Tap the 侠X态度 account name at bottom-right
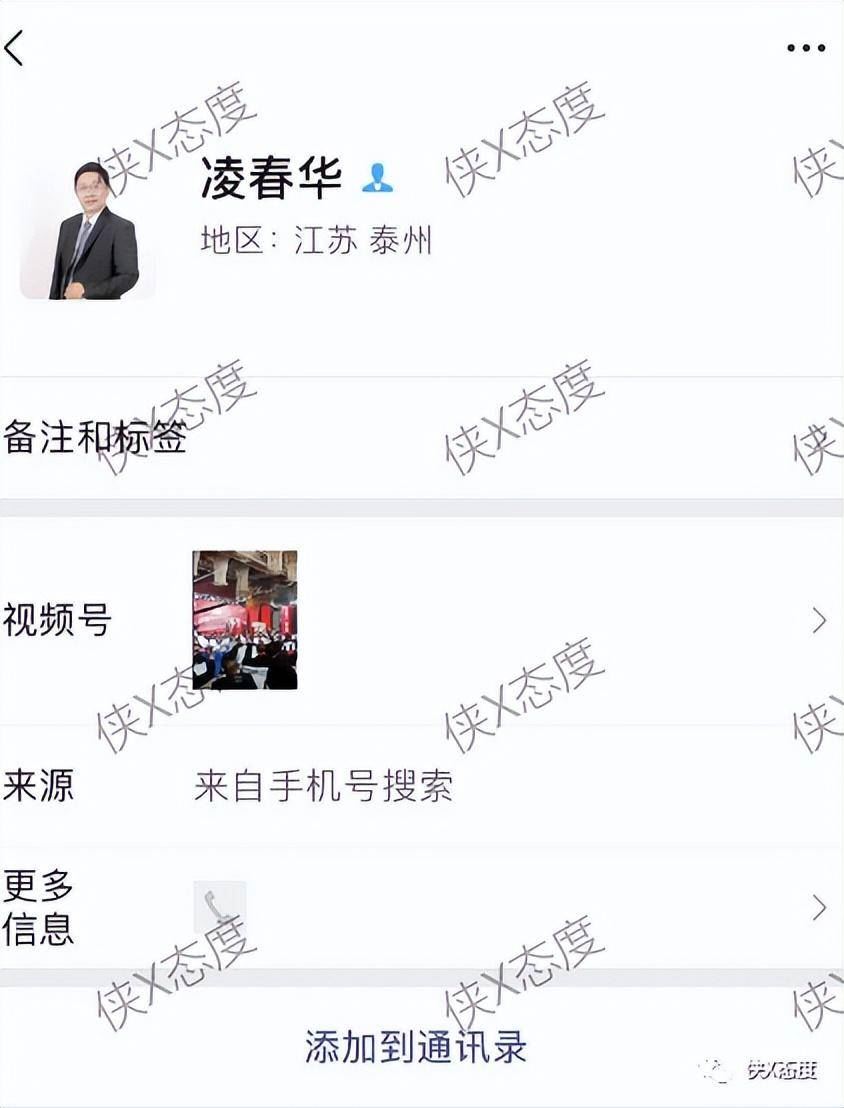The width and height of the screenshot is (844, 1108). point(782,1070)
